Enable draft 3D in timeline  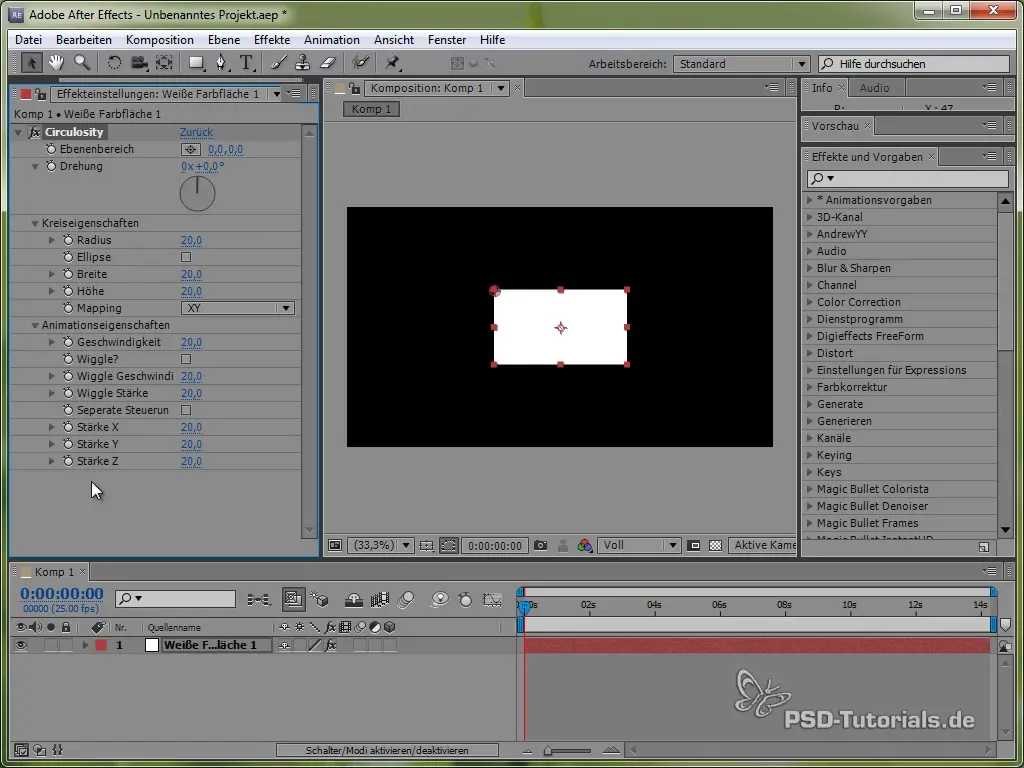pyautogui.click(x=319, y=599)
